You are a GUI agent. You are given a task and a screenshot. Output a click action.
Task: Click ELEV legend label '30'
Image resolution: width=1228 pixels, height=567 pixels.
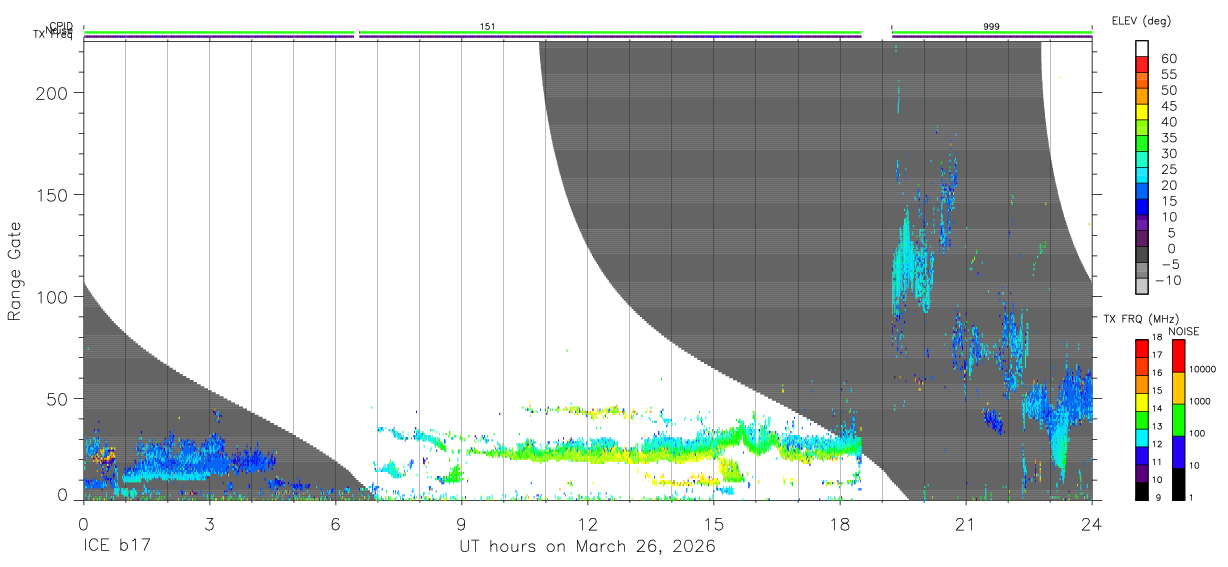(1171, 153)
